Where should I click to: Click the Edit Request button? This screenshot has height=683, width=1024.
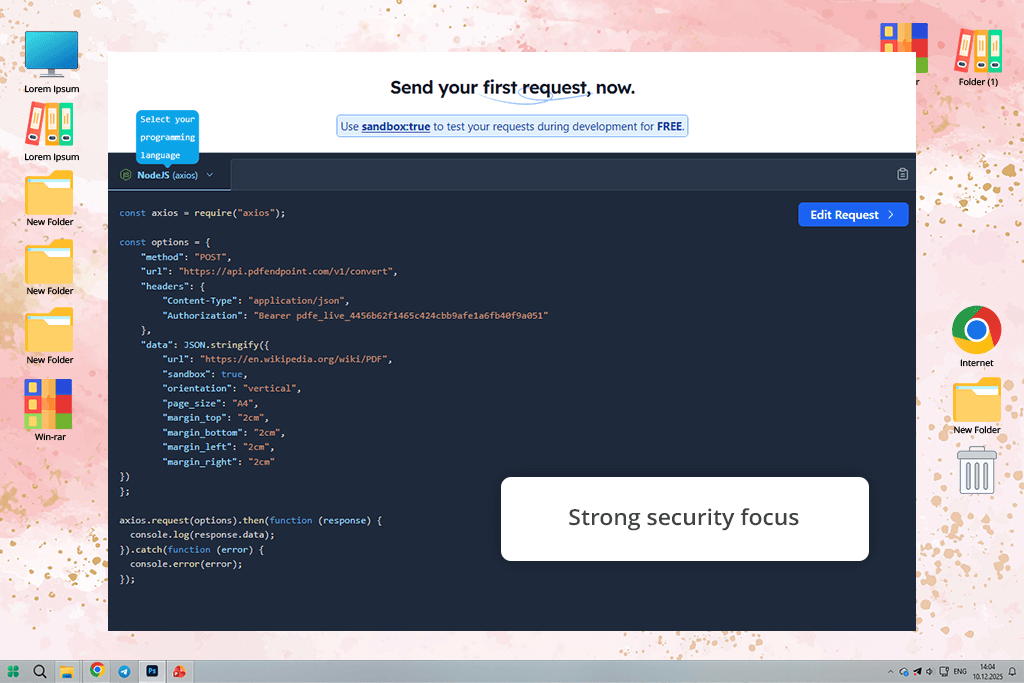pyautogui.click(x=853, y=215)
